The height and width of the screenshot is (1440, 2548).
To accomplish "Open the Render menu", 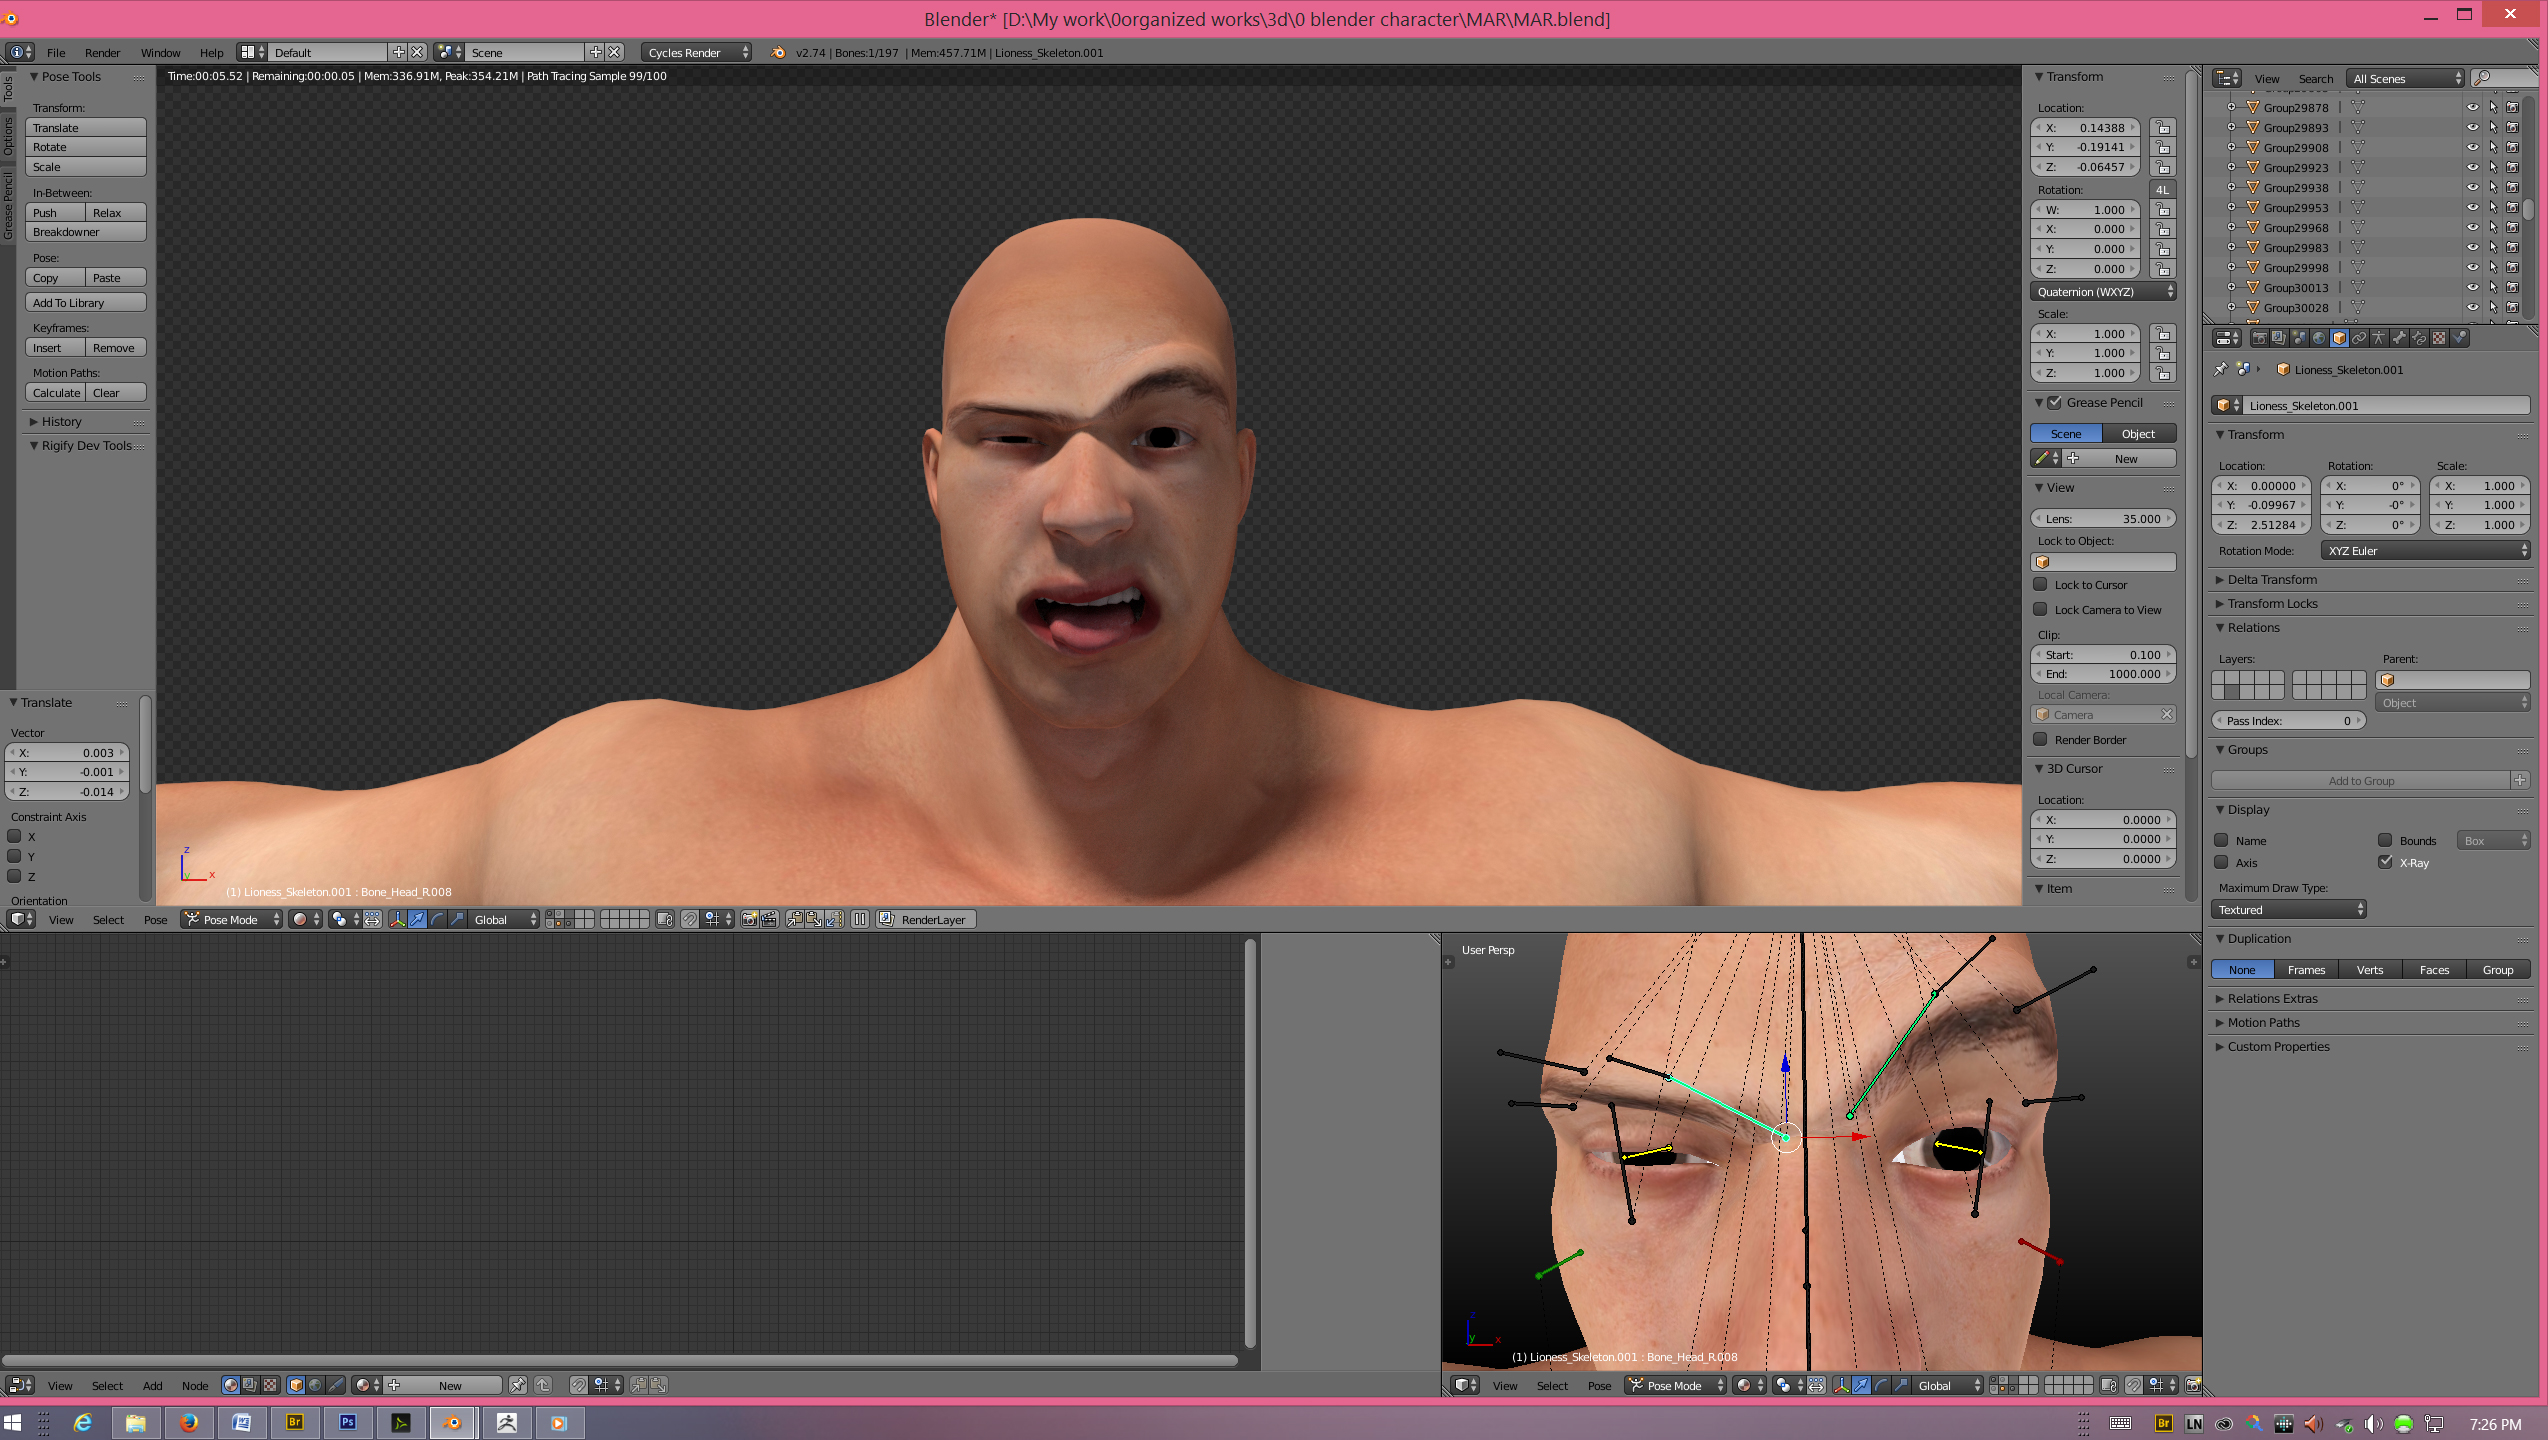I will [x=102, y=53].
